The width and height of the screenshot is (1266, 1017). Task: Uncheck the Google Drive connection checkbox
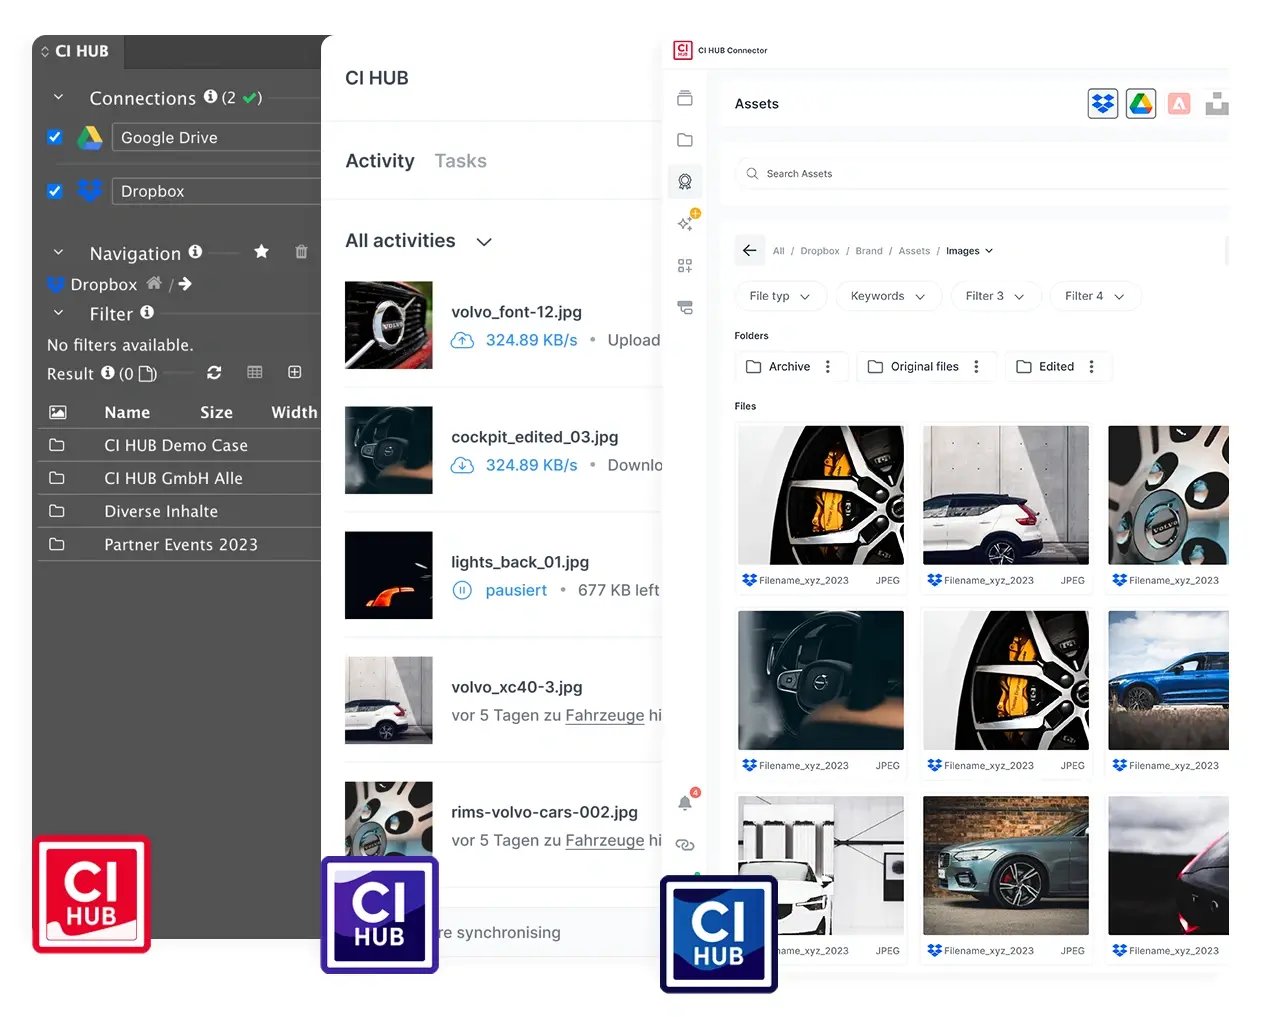coord(55,137)
